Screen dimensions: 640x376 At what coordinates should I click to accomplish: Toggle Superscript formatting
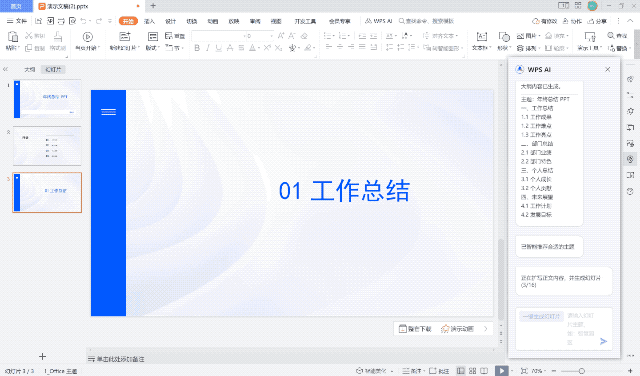pyautogui.click(x=267, y=48)
